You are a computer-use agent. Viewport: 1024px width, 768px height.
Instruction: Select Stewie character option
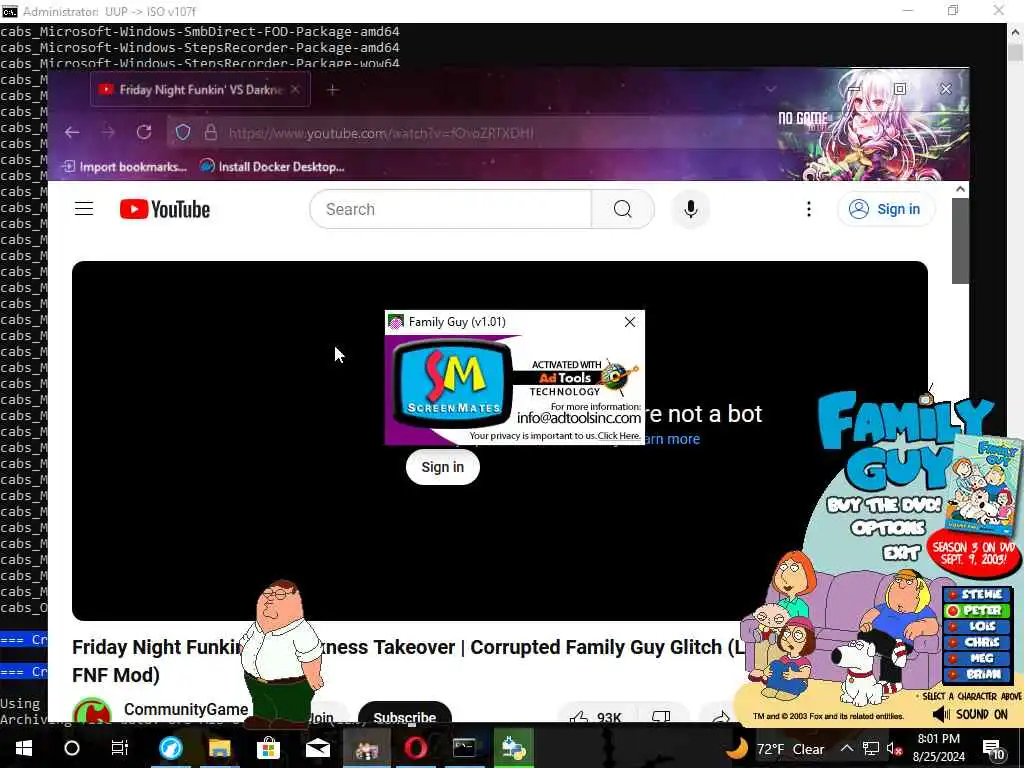[976, 594]
